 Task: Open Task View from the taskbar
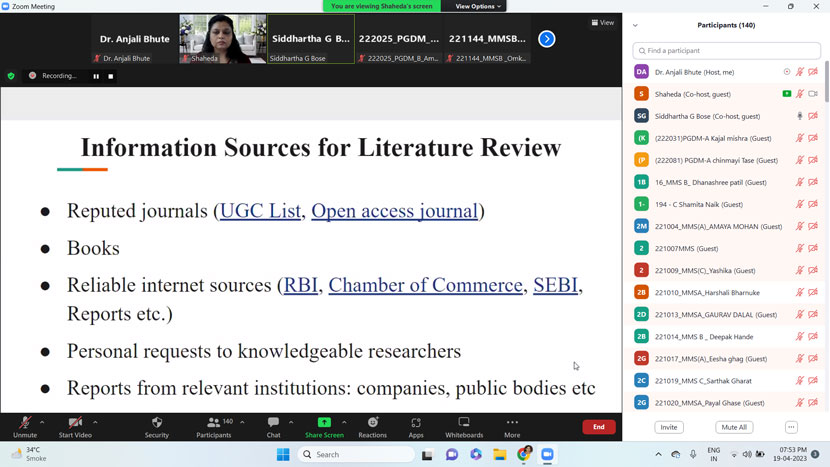[427, 454]
